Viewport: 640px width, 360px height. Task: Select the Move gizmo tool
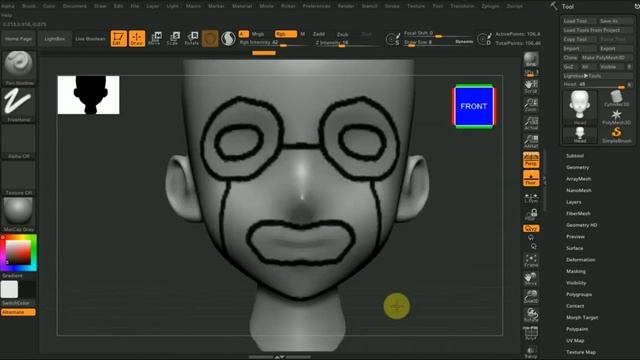click(155, 38)
